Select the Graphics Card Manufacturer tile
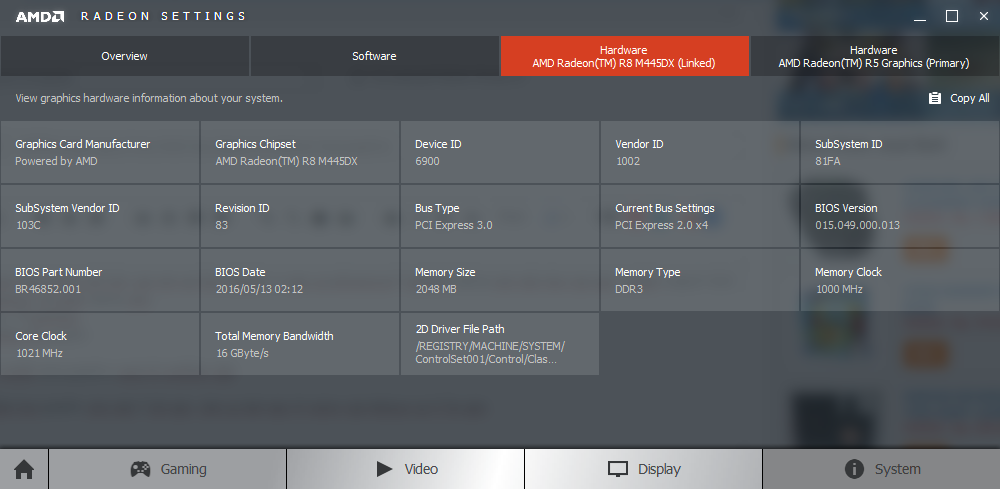The image size is (1000, 489). tap(99, 152)
